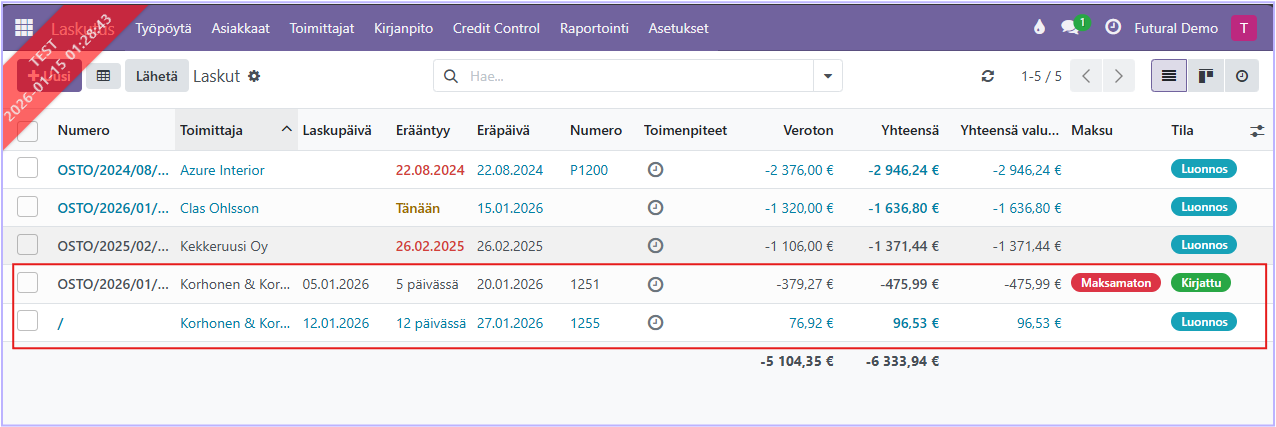1276x427 pixels.
Task: Switch to activity view
Action: pyautogui.click(x=1241, y=76)
